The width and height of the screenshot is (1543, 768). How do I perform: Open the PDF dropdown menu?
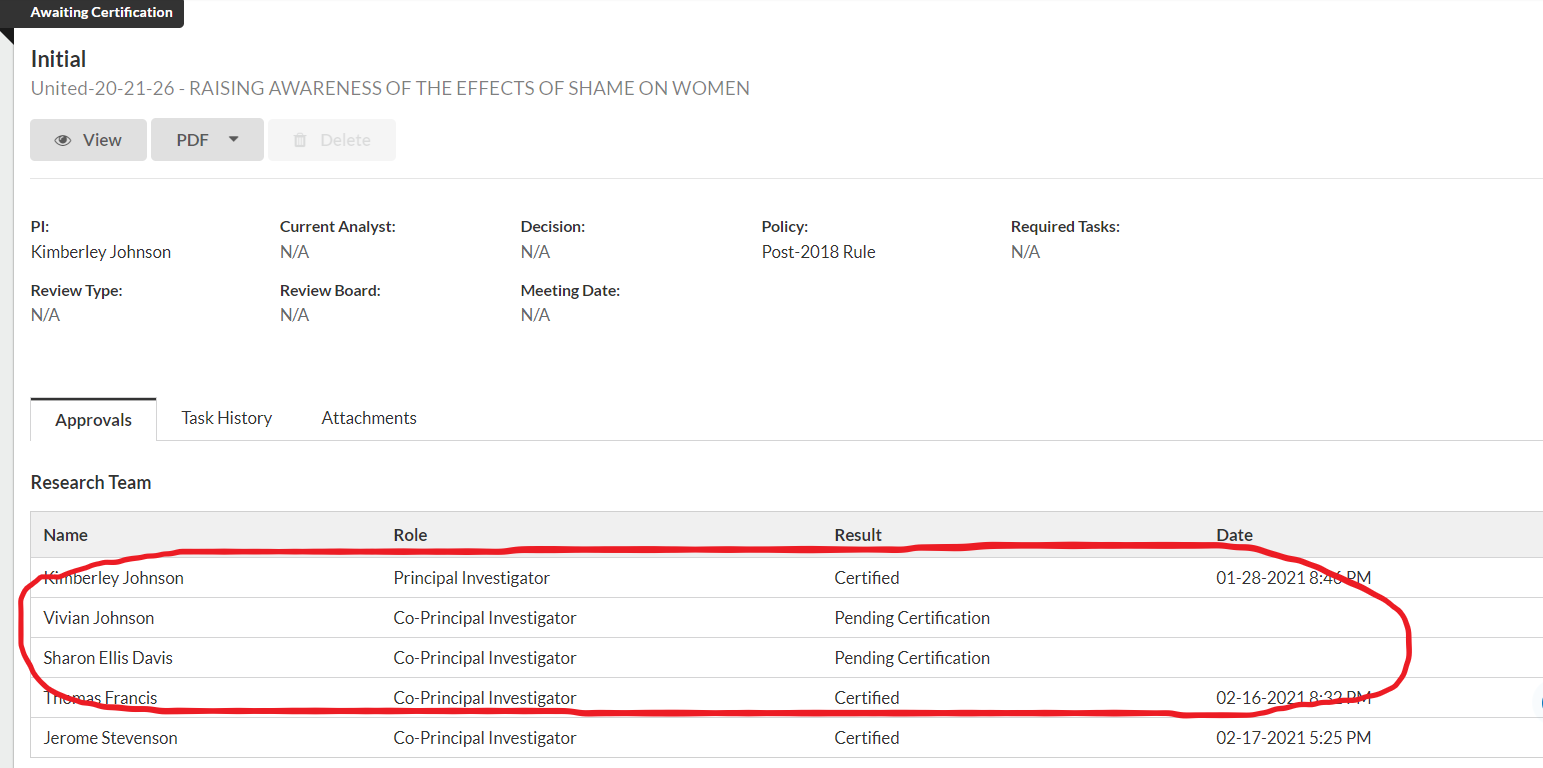tap(207, 140)
